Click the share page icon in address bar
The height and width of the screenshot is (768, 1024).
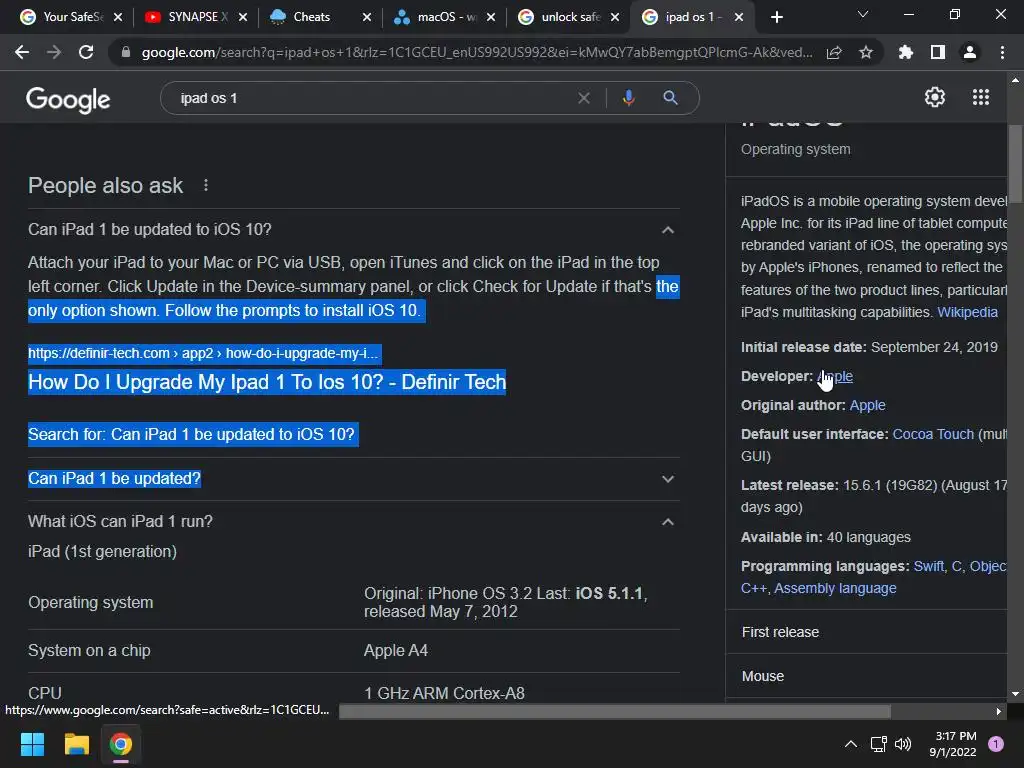point(834,53)
